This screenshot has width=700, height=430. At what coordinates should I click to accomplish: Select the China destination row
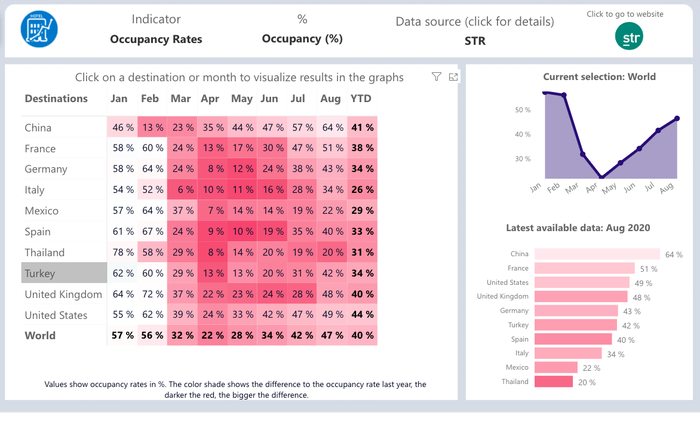pos(64,127)
